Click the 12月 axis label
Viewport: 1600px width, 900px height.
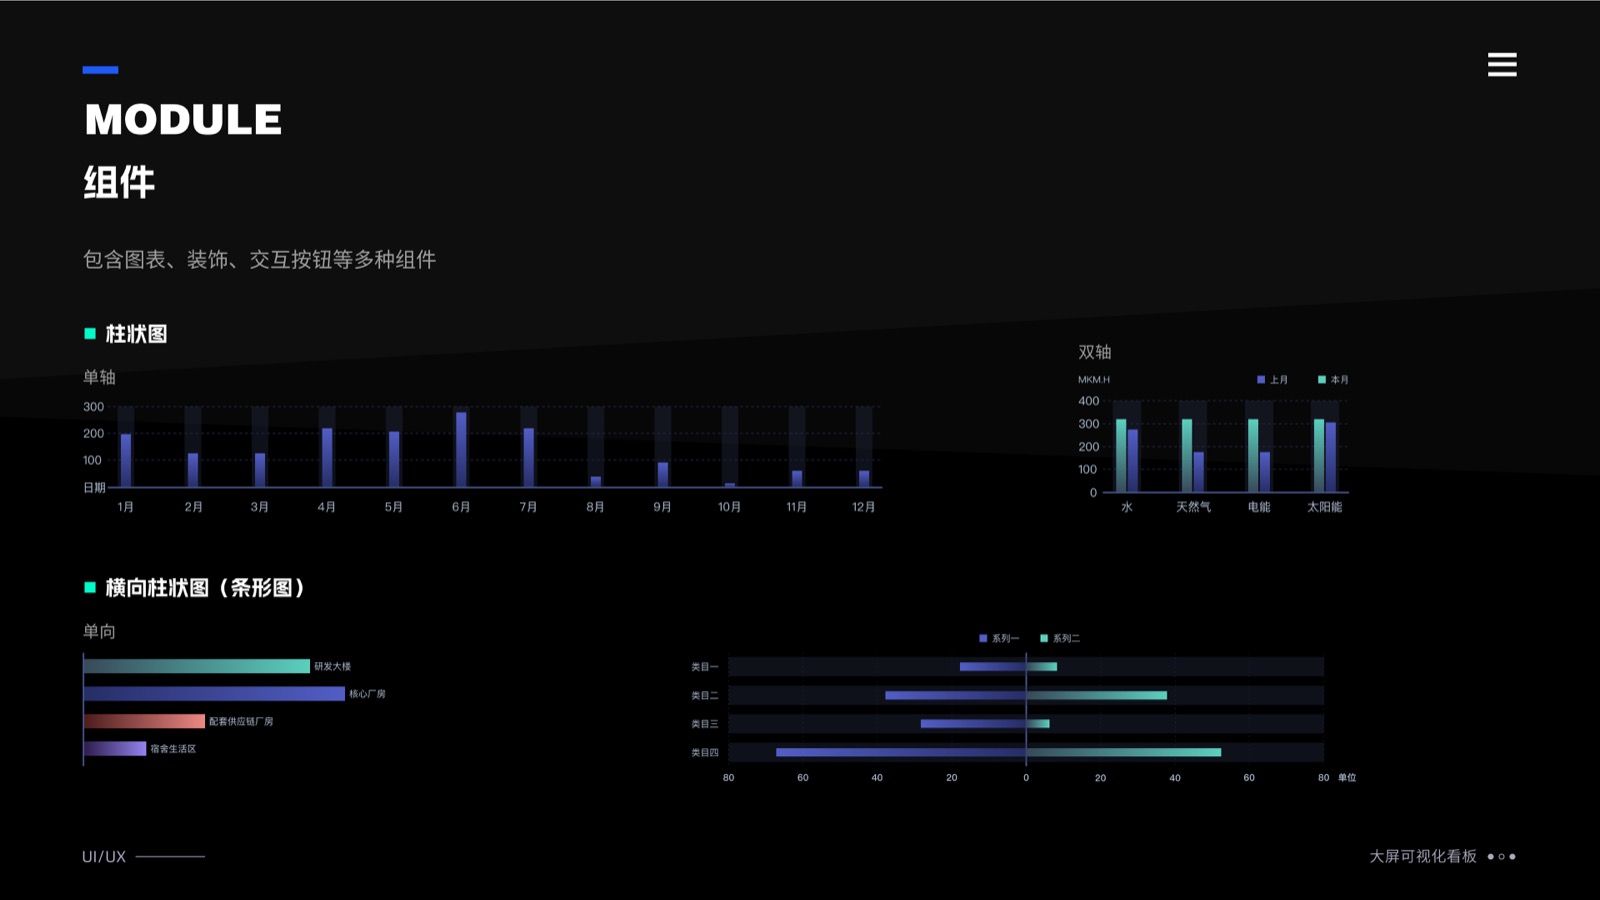pos(864,507)
